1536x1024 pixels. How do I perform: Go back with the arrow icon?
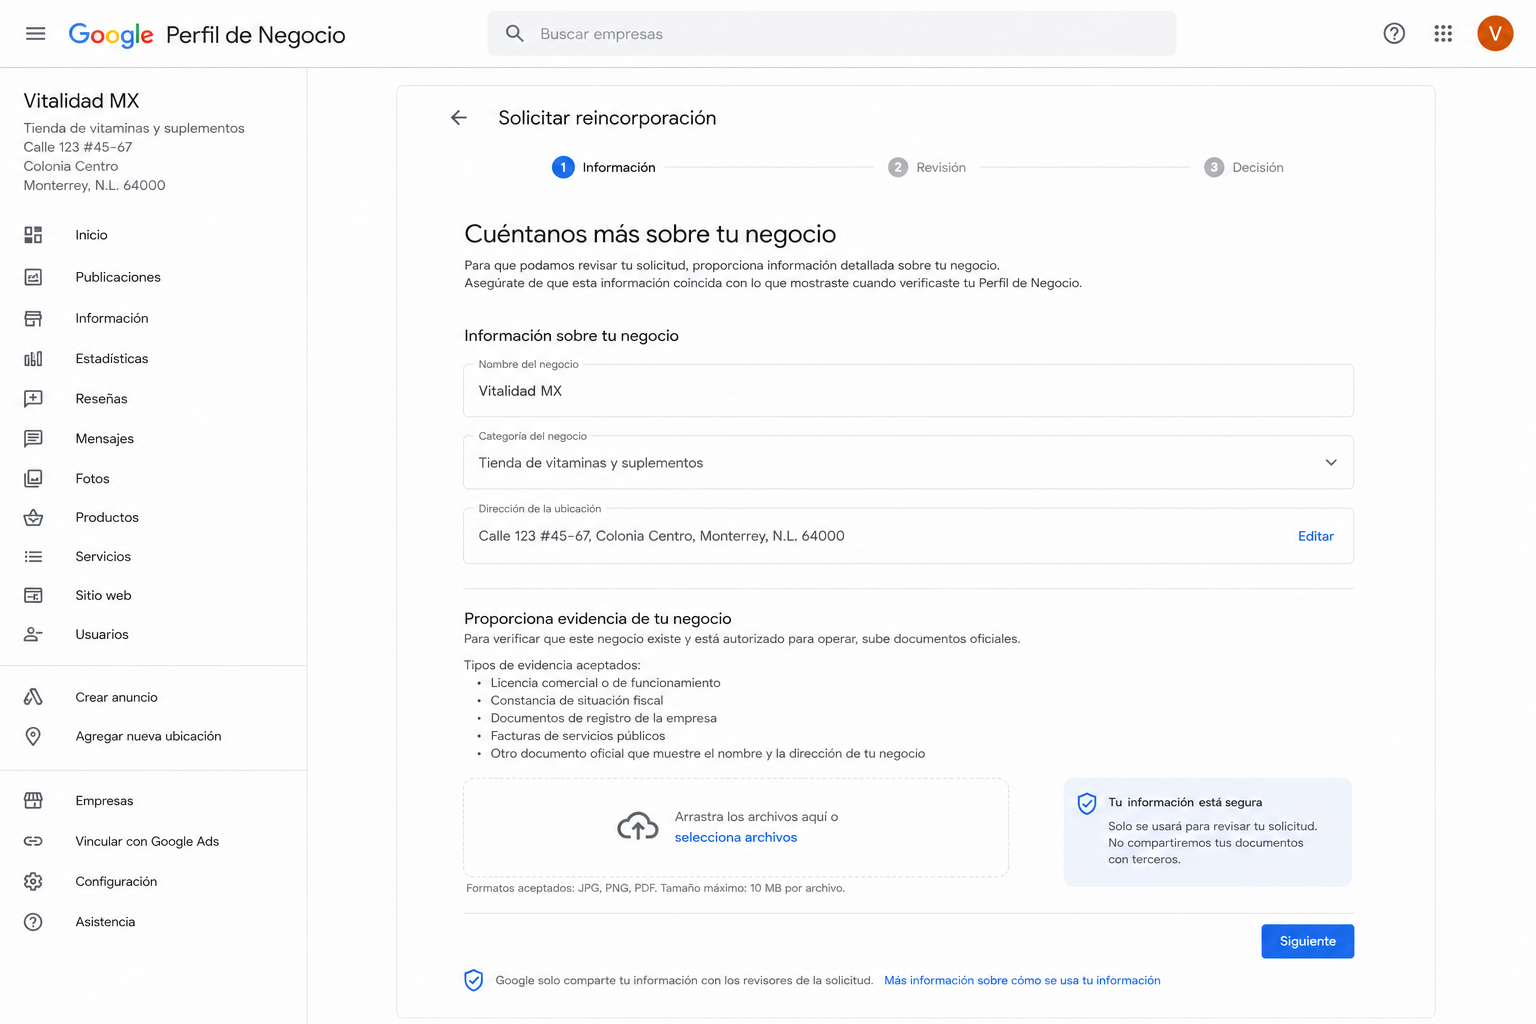459,118
